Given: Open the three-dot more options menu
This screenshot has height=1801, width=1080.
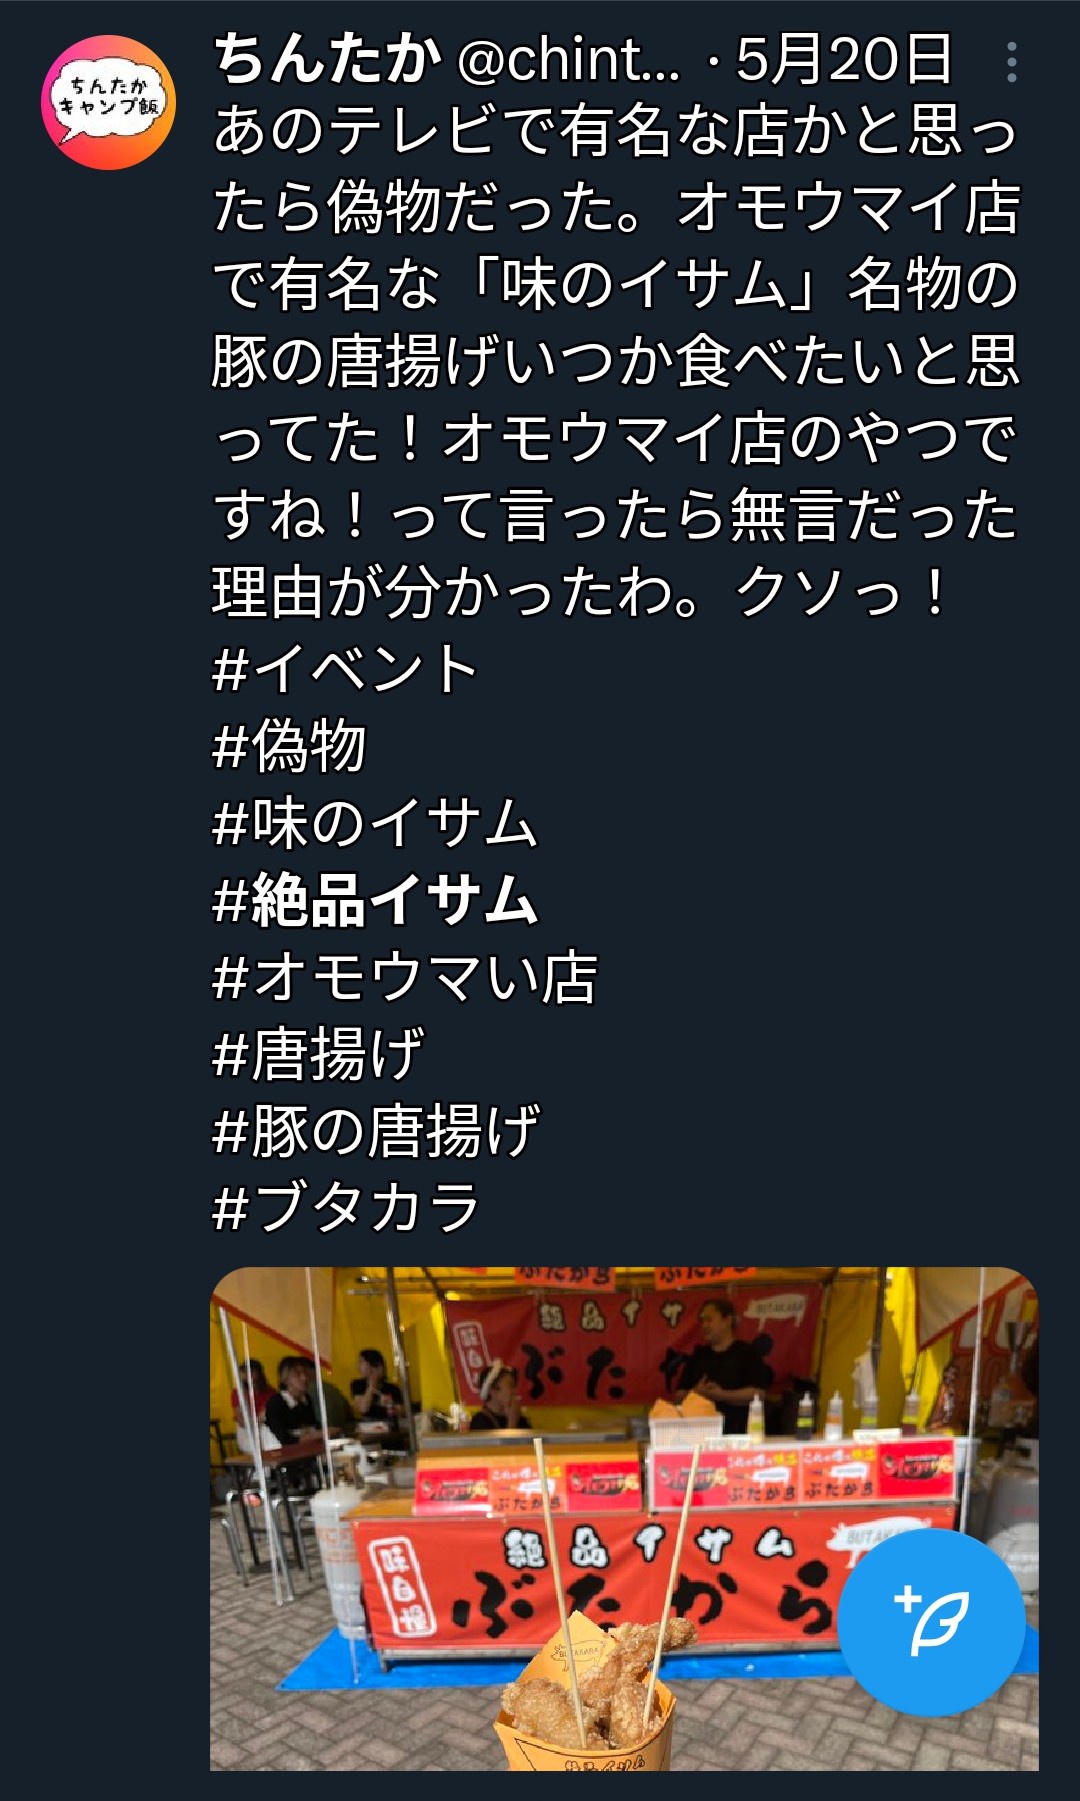Looking at the screenshot, I should (x=1012, y=62).
